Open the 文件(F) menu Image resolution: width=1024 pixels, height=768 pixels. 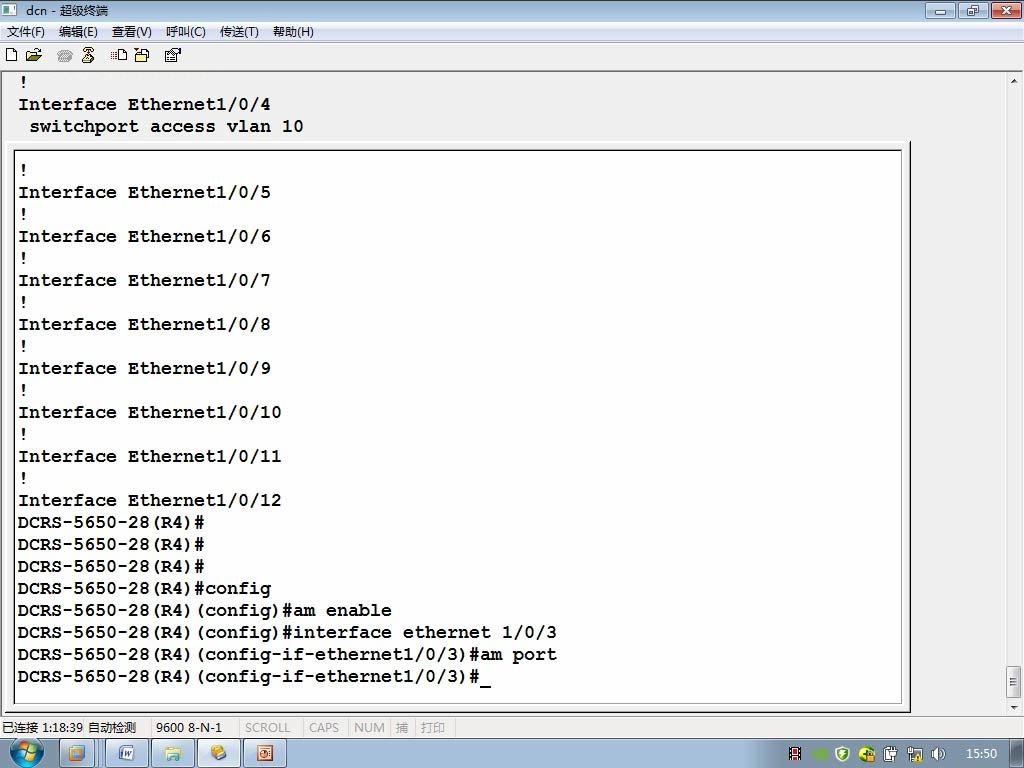[25, 32]
